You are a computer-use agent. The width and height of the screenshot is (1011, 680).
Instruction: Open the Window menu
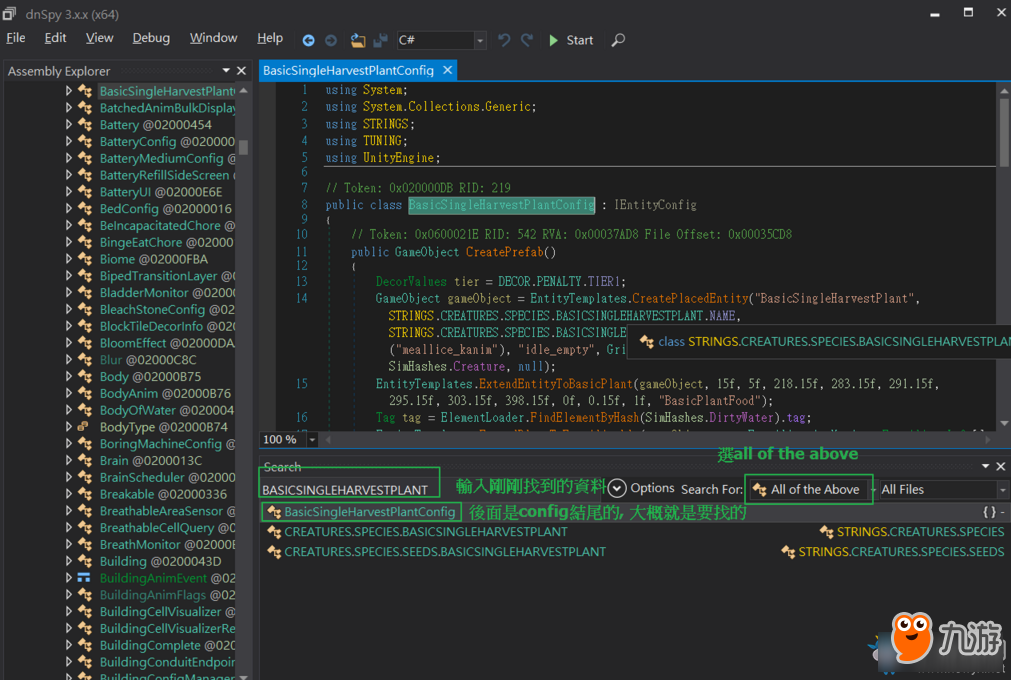213,38
